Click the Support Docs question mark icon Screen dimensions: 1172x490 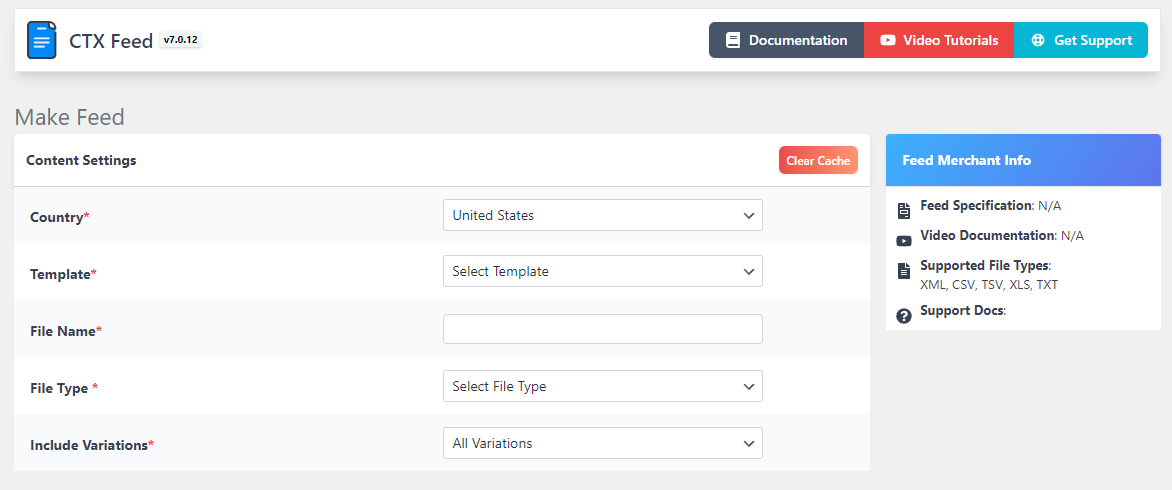(x=904, y=316)
